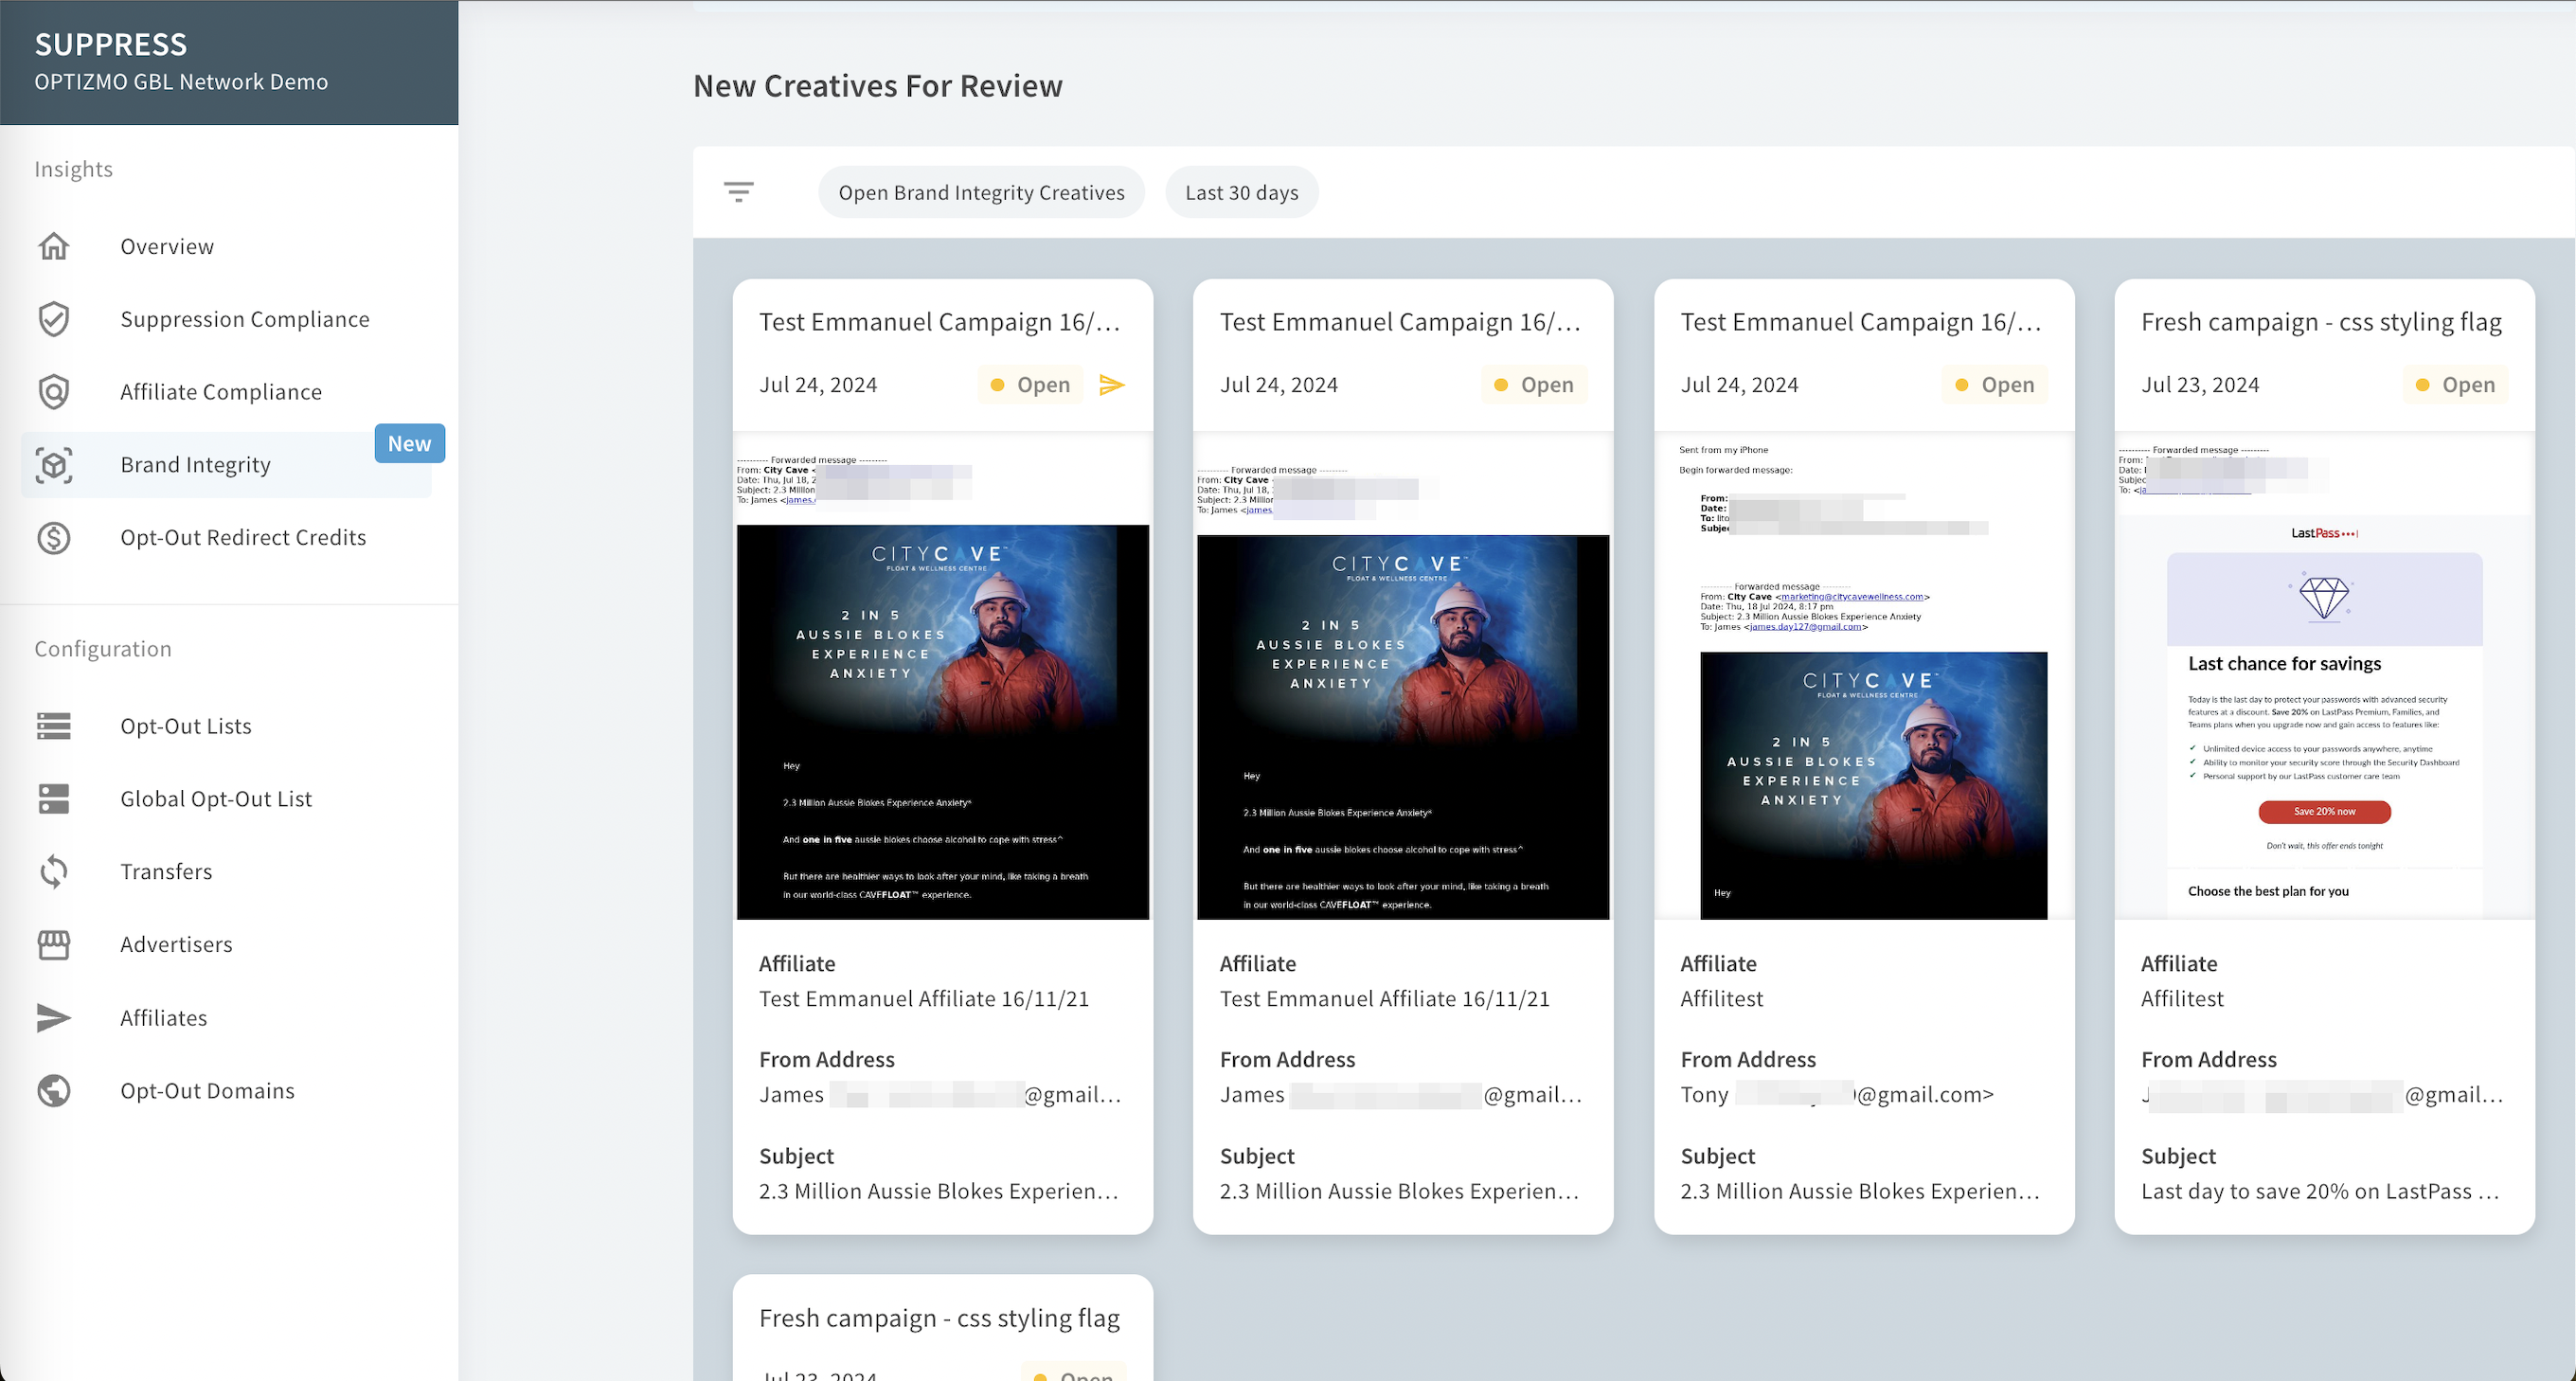Click the Affiliate Compliance shield icon
This screenshot has width=2576, height=1381.
tap(54, 392)
